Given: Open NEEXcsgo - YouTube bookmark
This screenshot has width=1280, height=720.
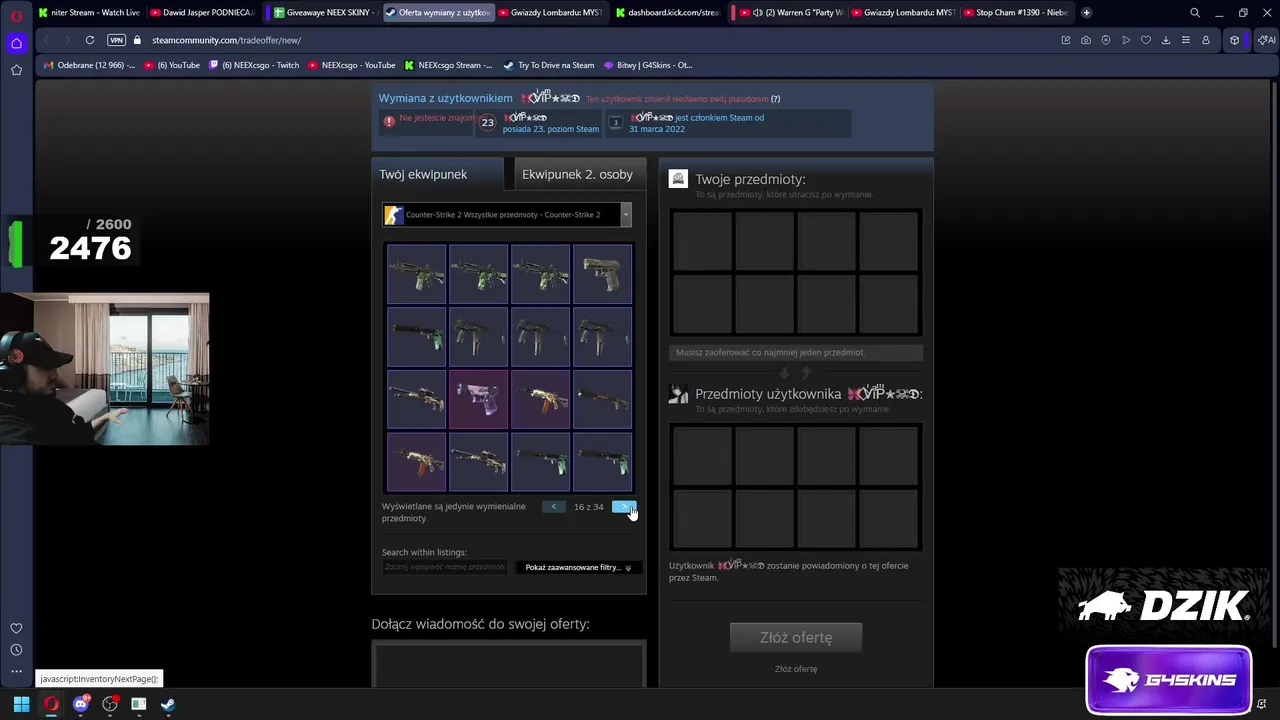Looking at the screenshot, I should (x=352, y=65).
